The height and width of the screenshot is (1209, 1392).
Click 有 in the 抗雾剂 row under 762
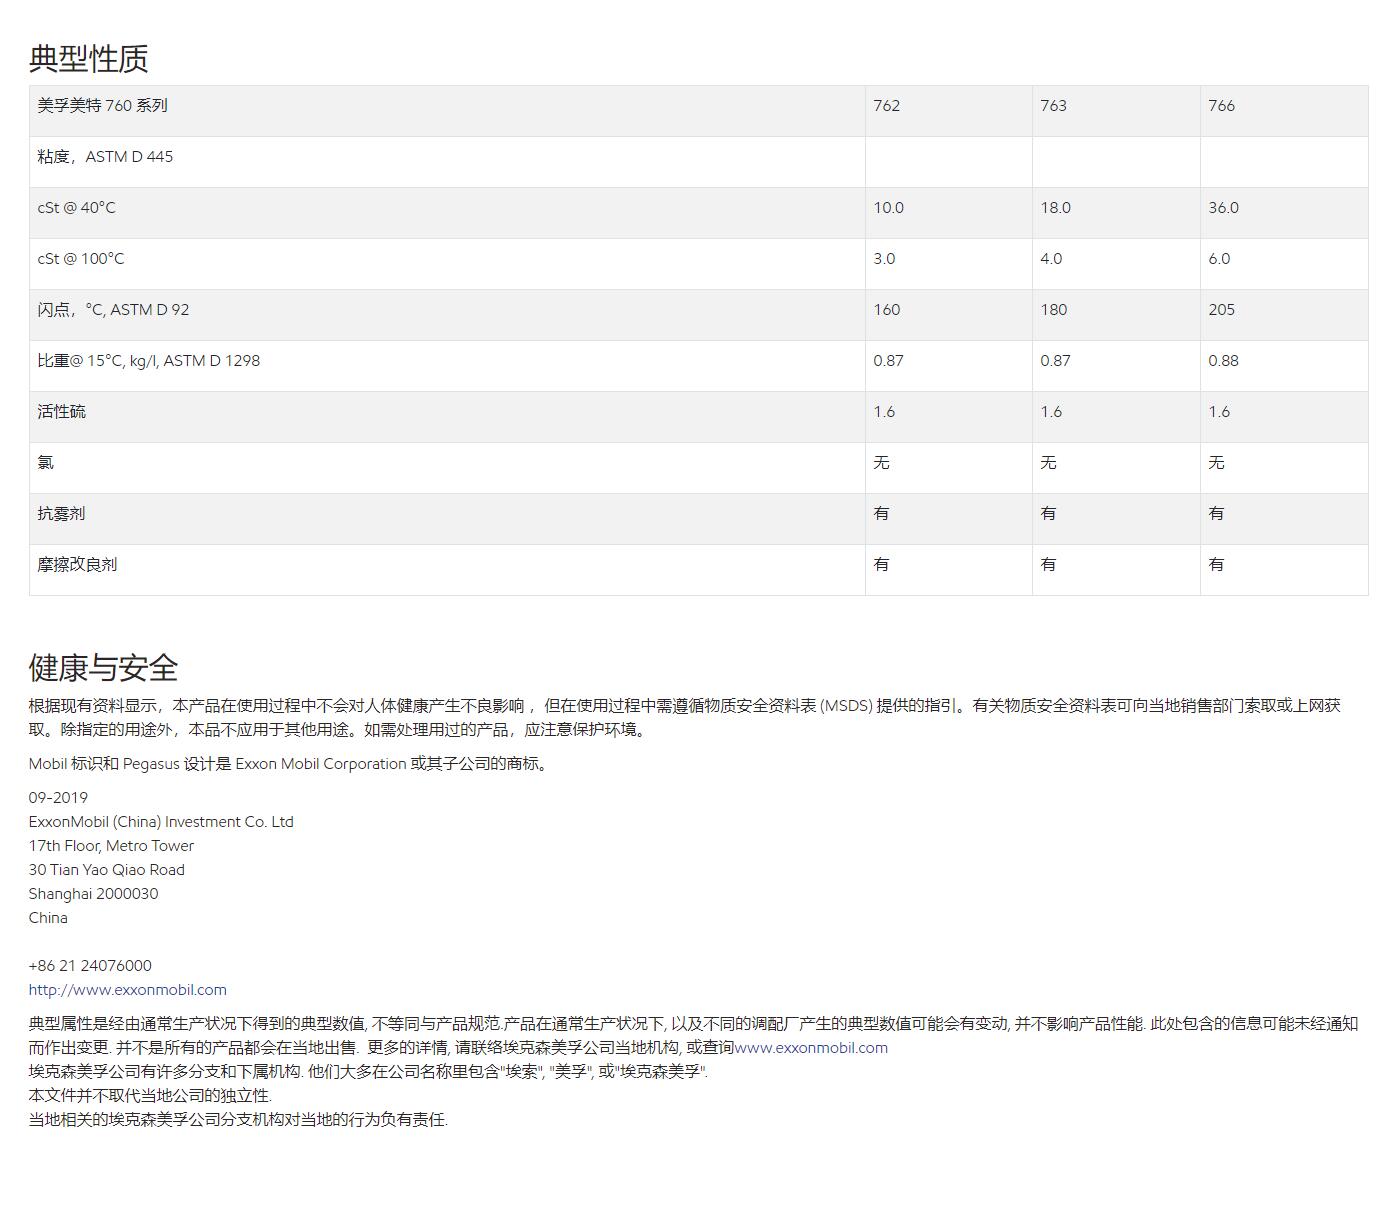click(881, 514)
